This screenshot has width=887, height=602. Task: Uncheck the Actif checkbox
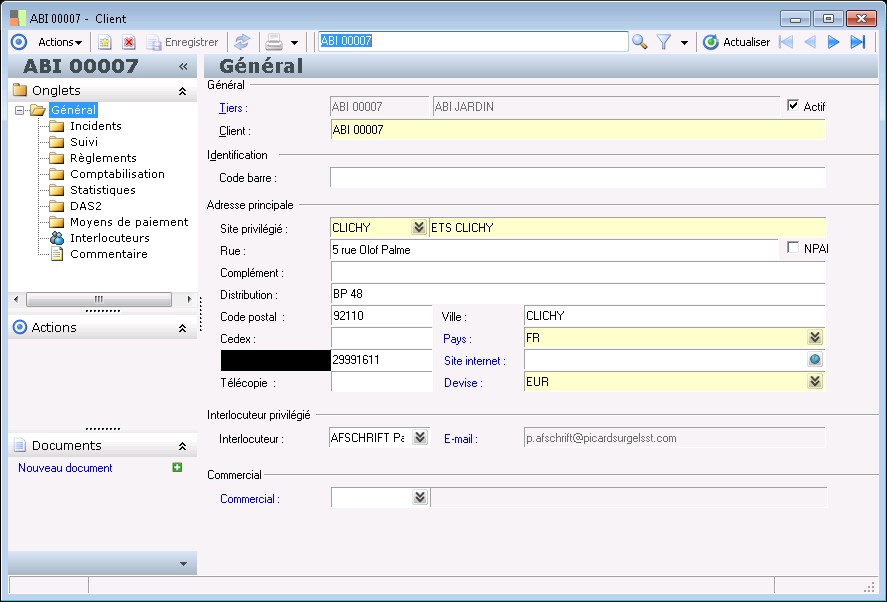tap(794, 106)
